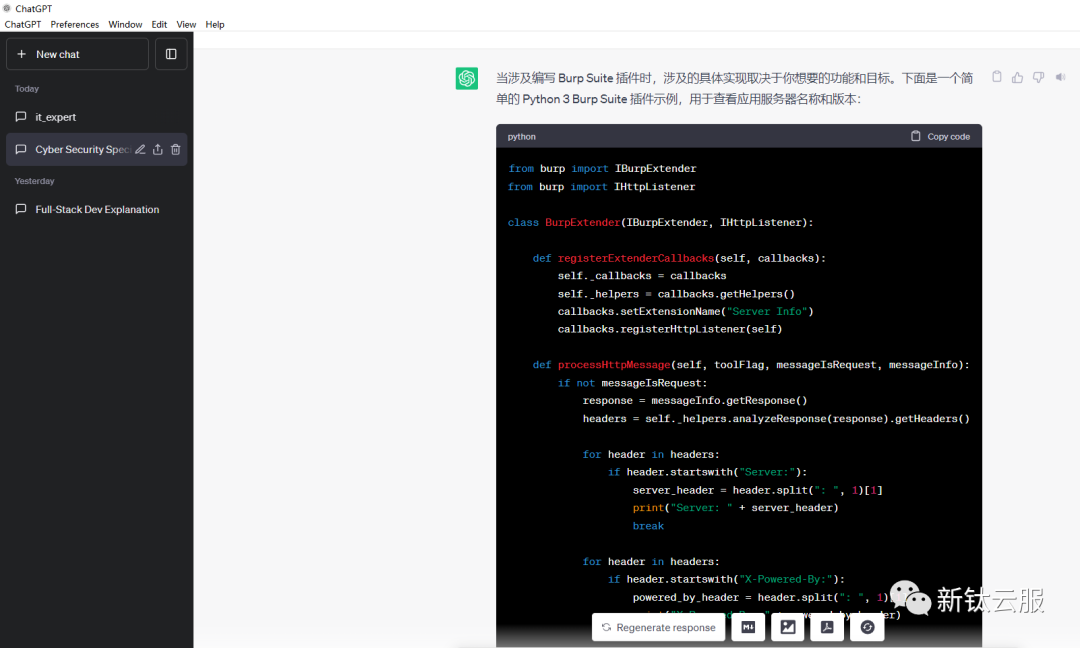Copy the response using the clipboard icon
1080x648 pixels.
click(x=997, y=77)
